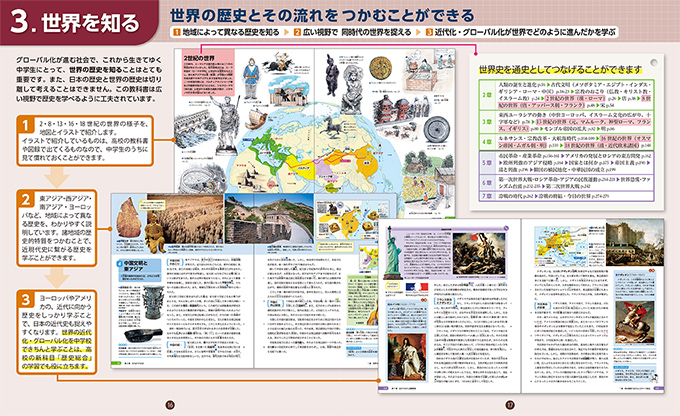
Task: Click the heading '世界の歴史とその流れを つかむことができる'
Action: pos(322,16)
